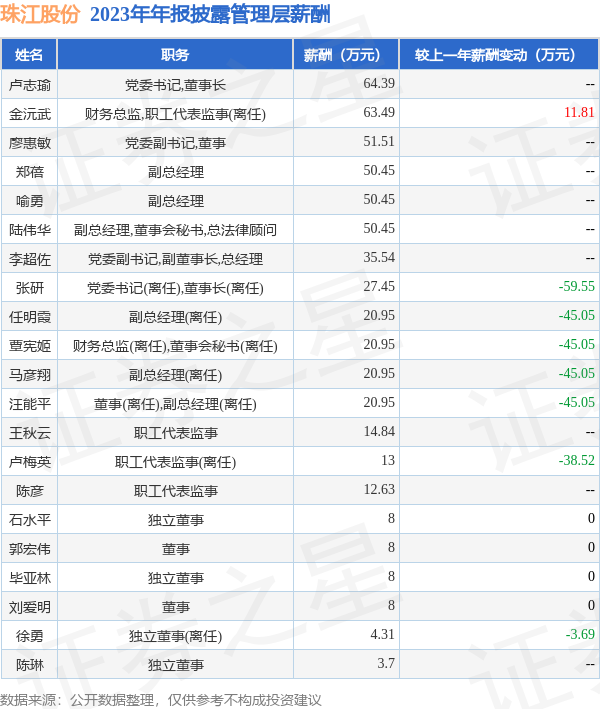600x709 pixels.
Task: Click change value -45.05 in 任明霞 row
Action: 576,315
